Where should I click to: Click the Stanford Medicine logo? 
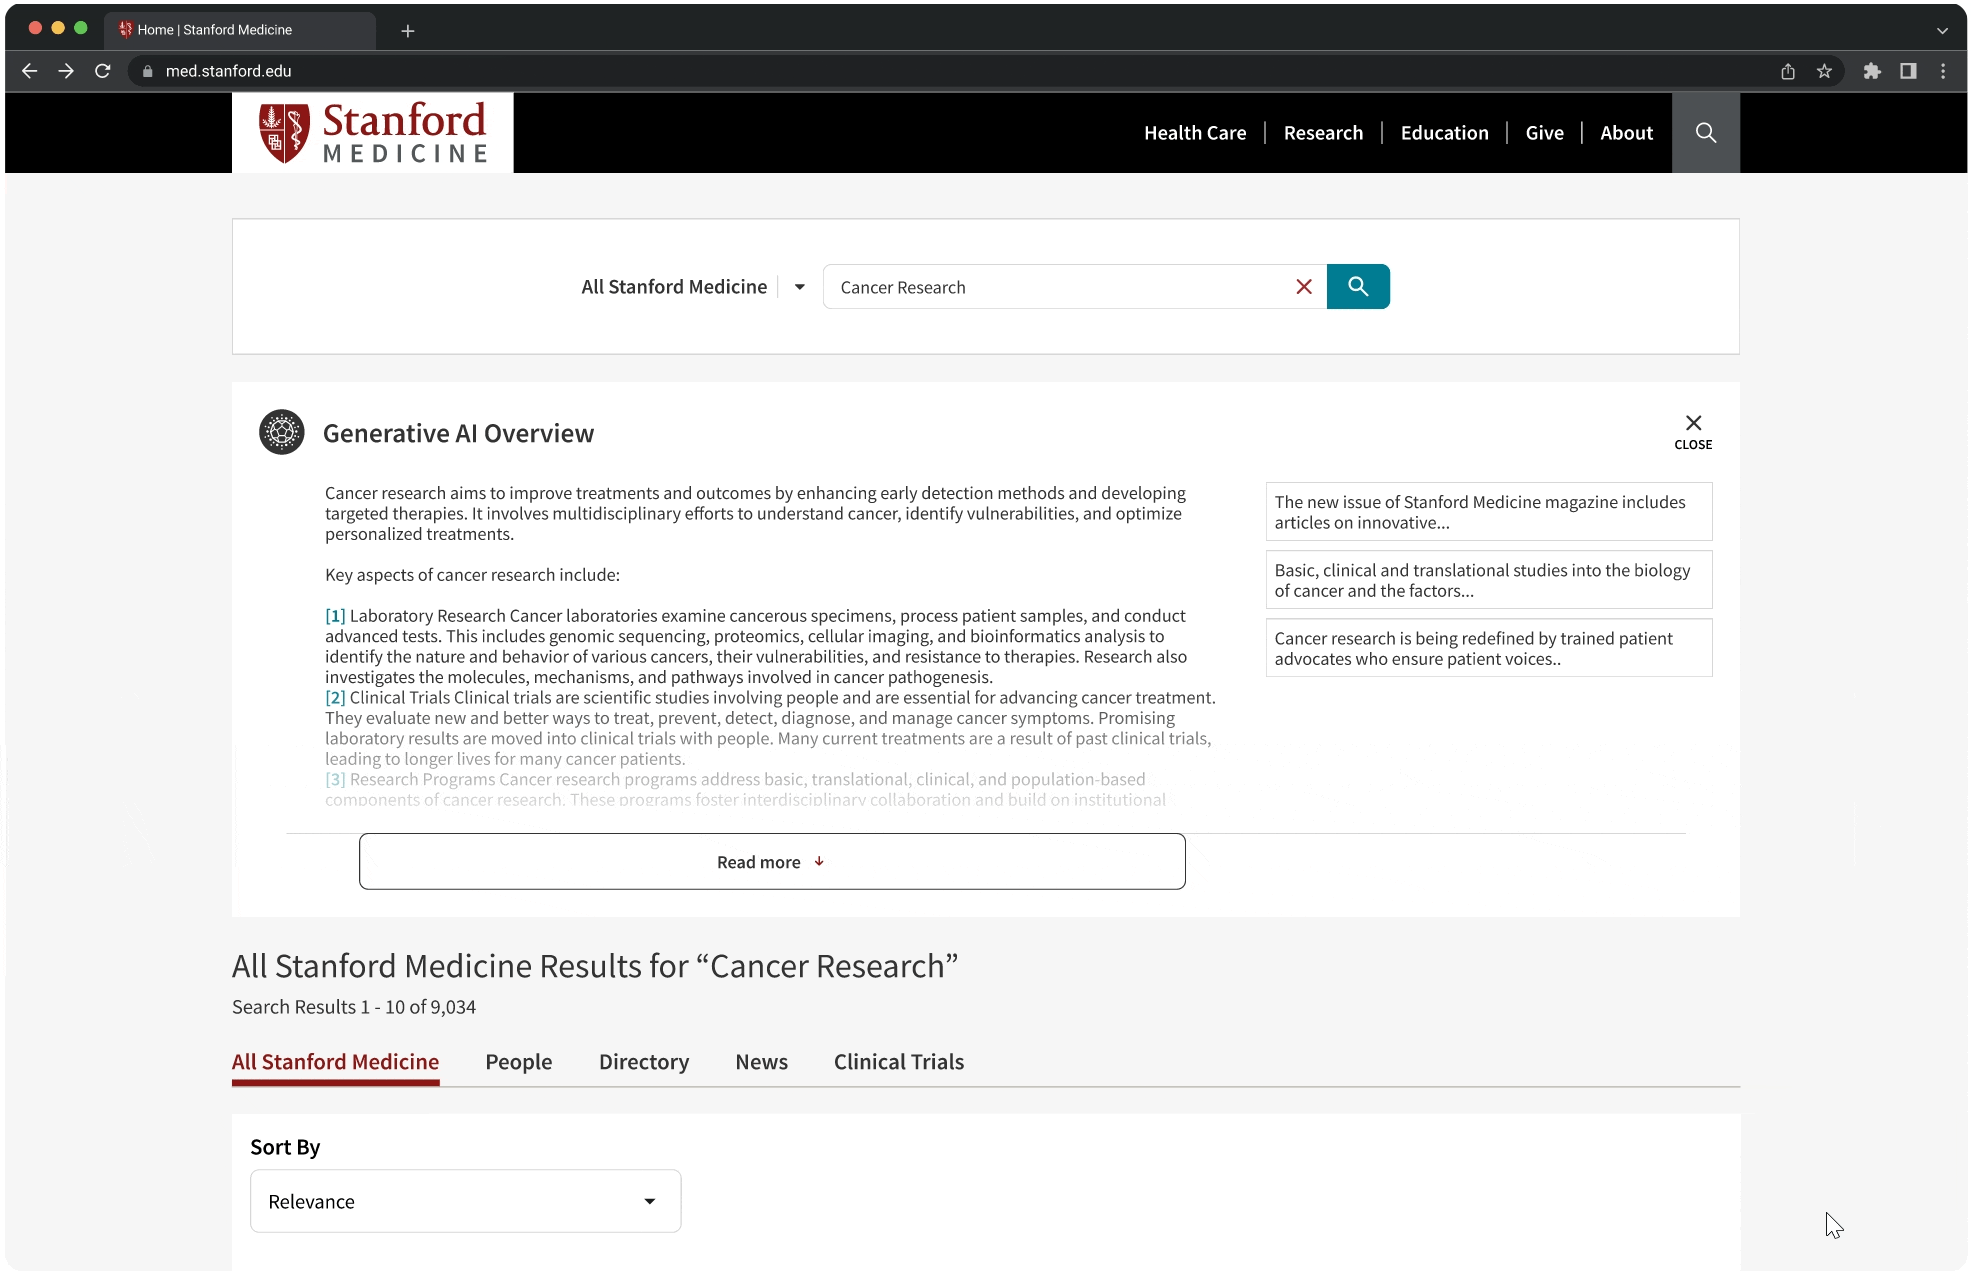click(373, 132)
